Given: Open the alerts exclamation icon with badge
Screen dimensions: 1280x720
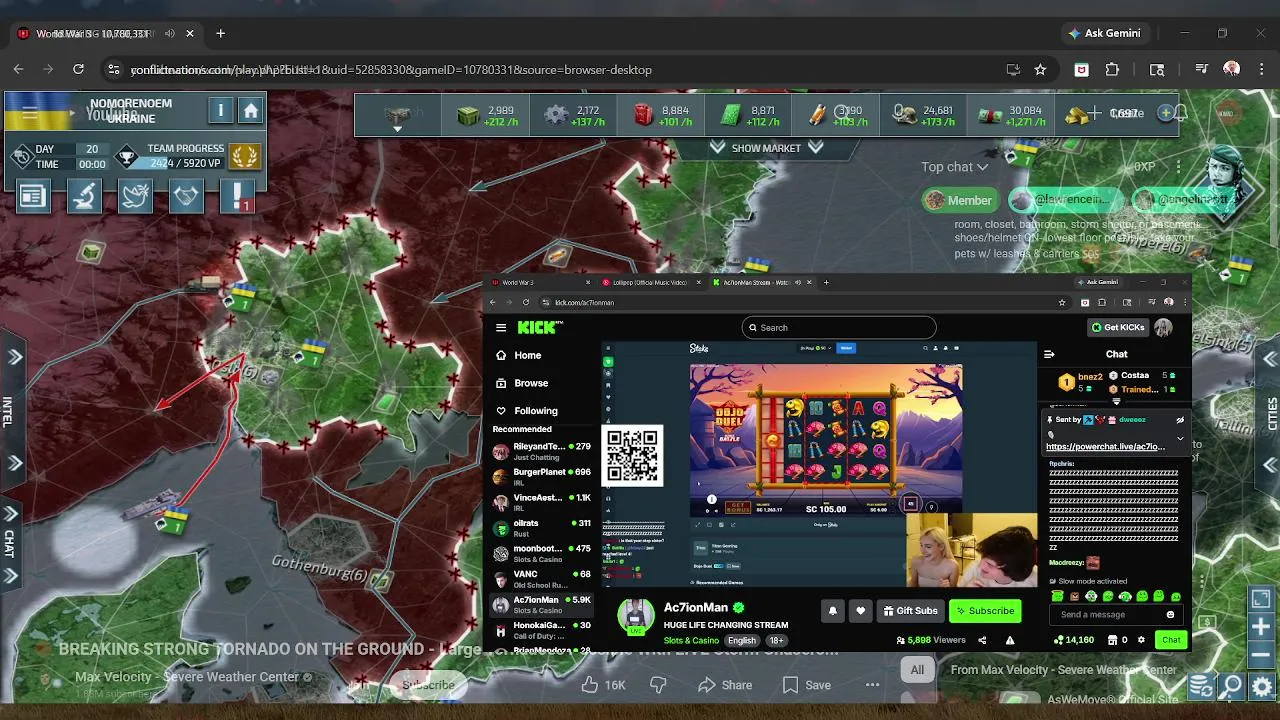Looking at the screenshot, I should [237, 197].
